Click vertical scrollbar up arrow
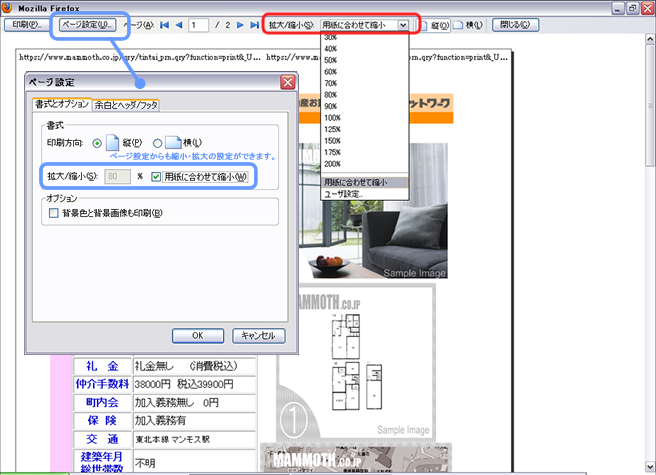 (650, 39)
